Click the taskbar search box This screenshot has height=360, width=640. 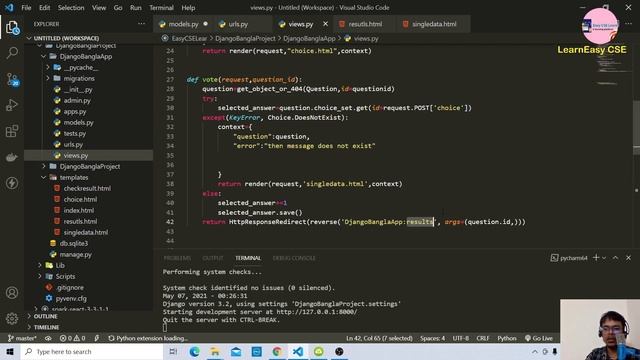(x=91, y=351)
